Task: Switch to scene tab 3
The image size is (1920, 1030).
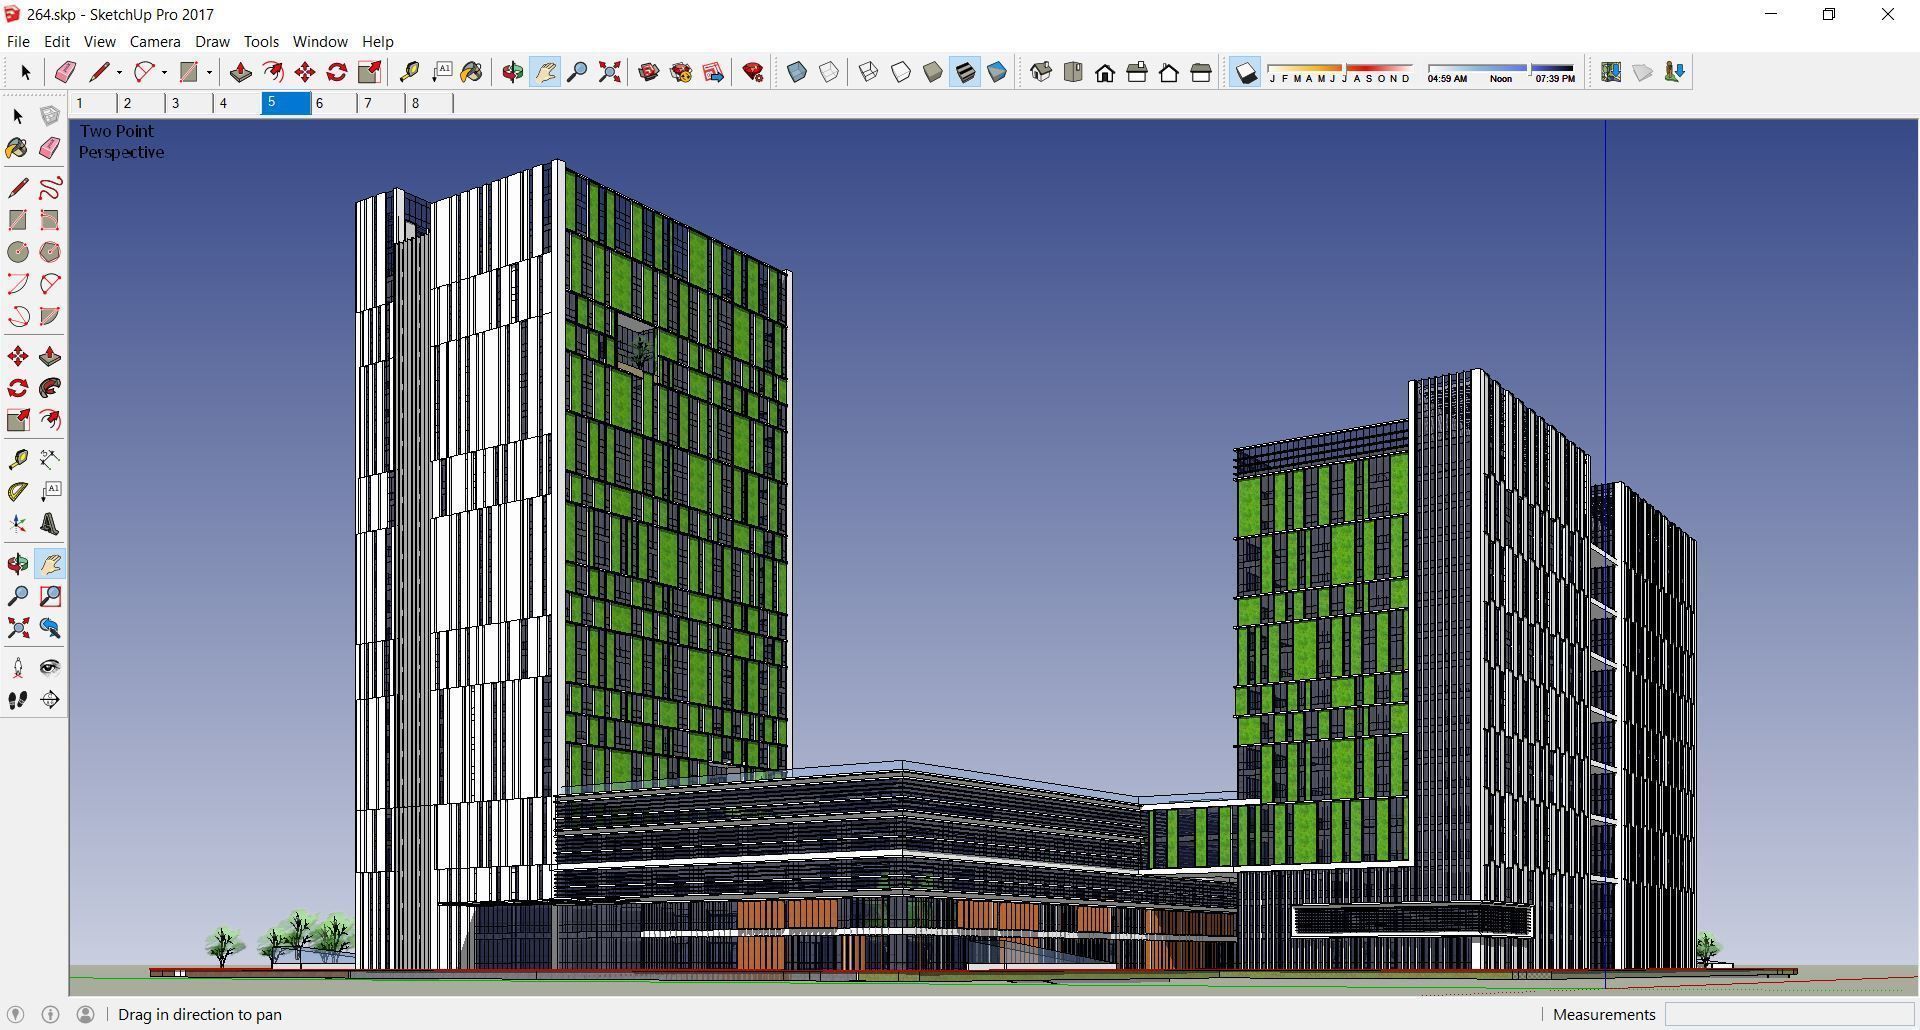Action: coord(177,103)
